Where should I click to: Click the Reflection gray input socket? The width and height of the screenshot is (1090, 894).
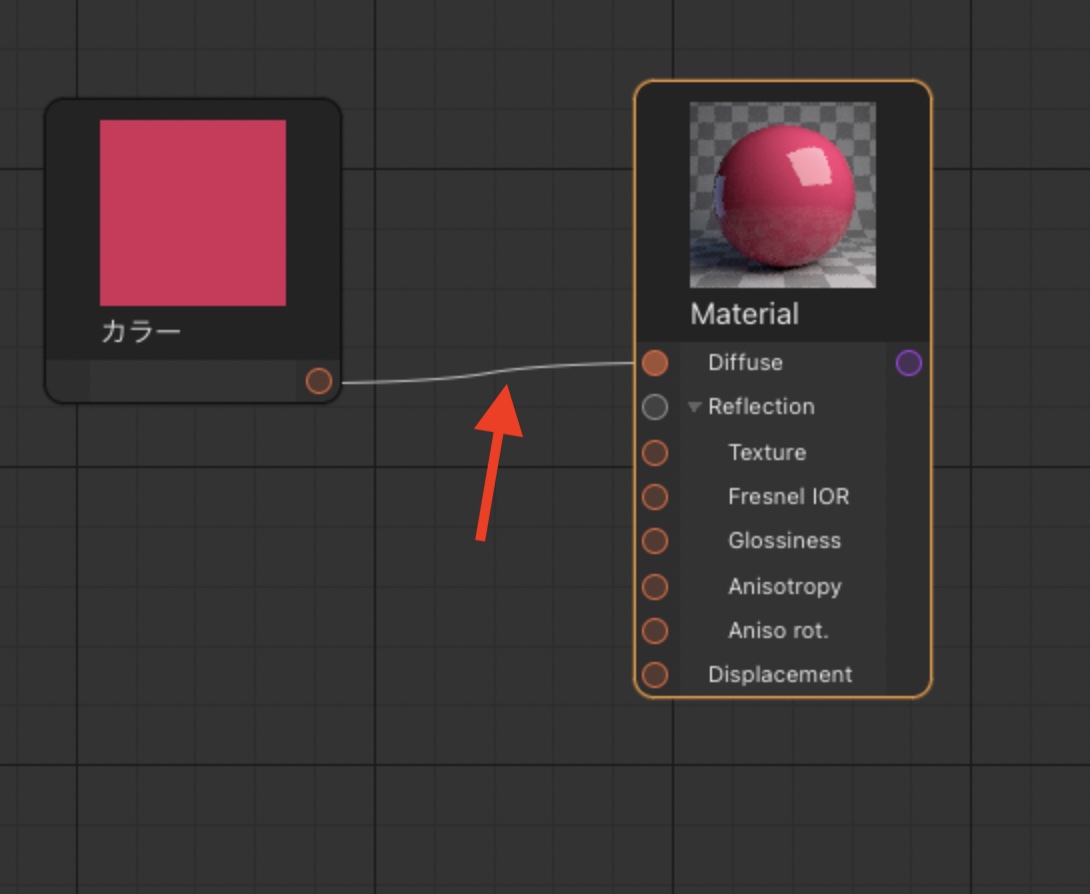654,407
